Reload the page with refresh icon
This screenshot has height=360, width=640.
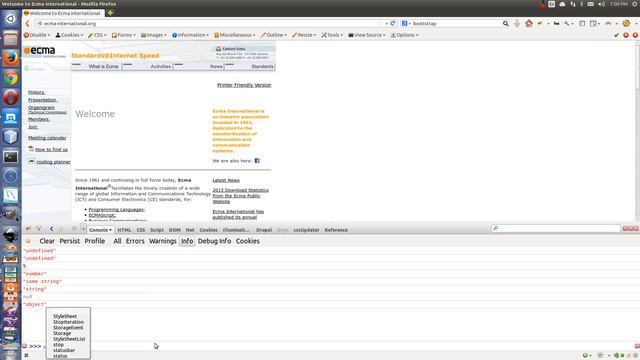point(393,24)
